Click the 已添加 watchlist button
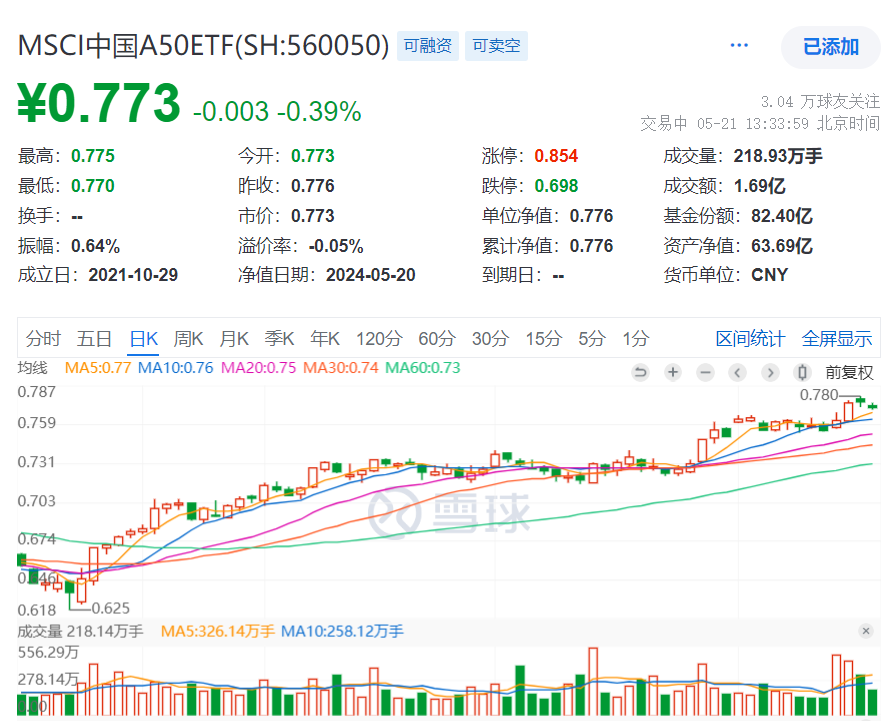The image size is (896, 721). pos(830,47)
